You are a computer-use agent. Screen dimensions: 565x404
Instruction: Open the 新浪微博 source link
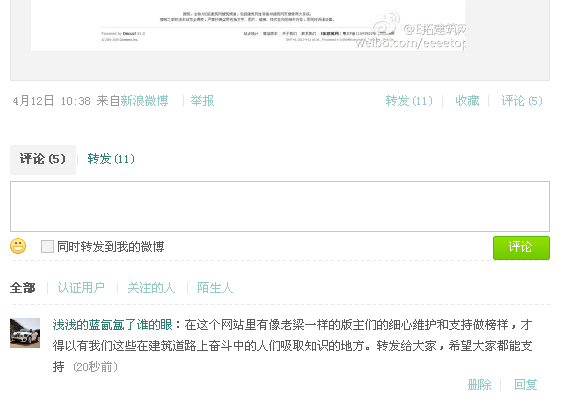[144, 101]
